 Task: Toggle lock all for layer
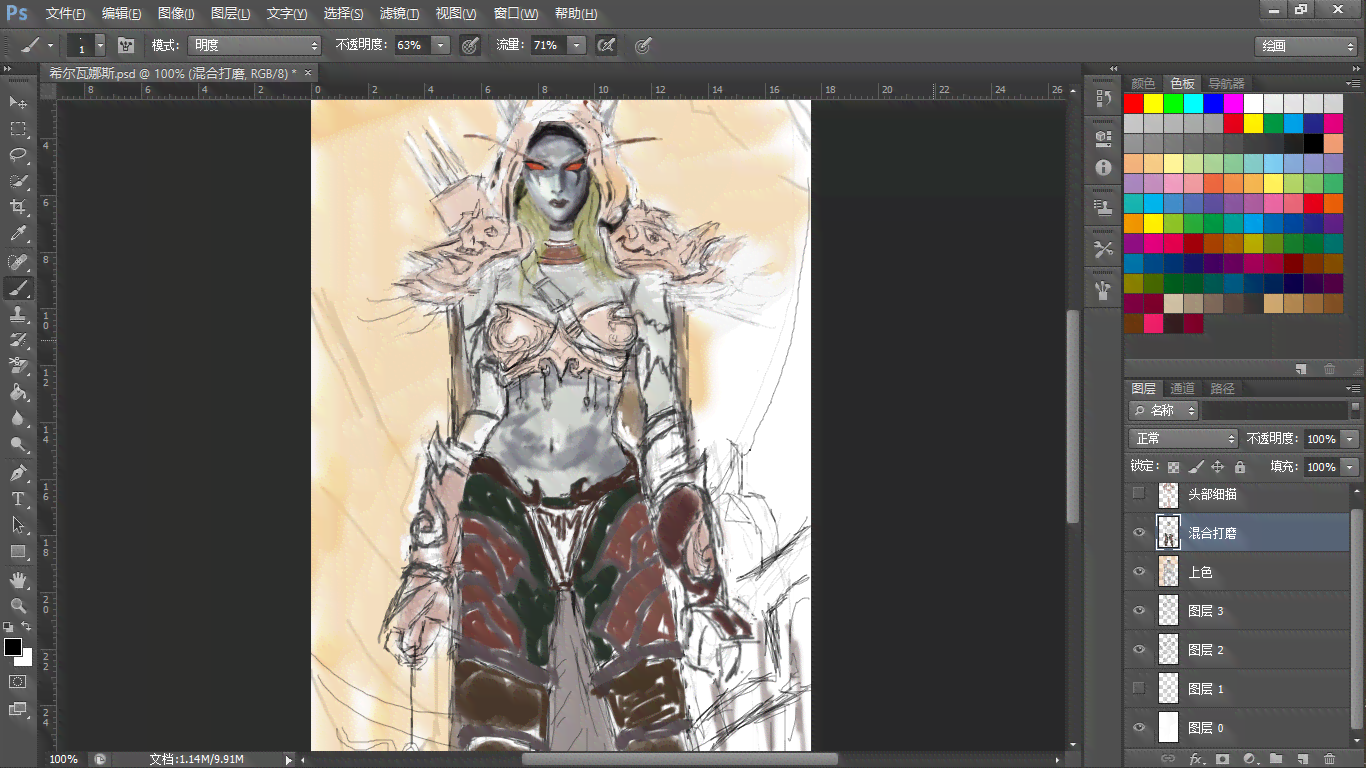(x=1240, y=467)
